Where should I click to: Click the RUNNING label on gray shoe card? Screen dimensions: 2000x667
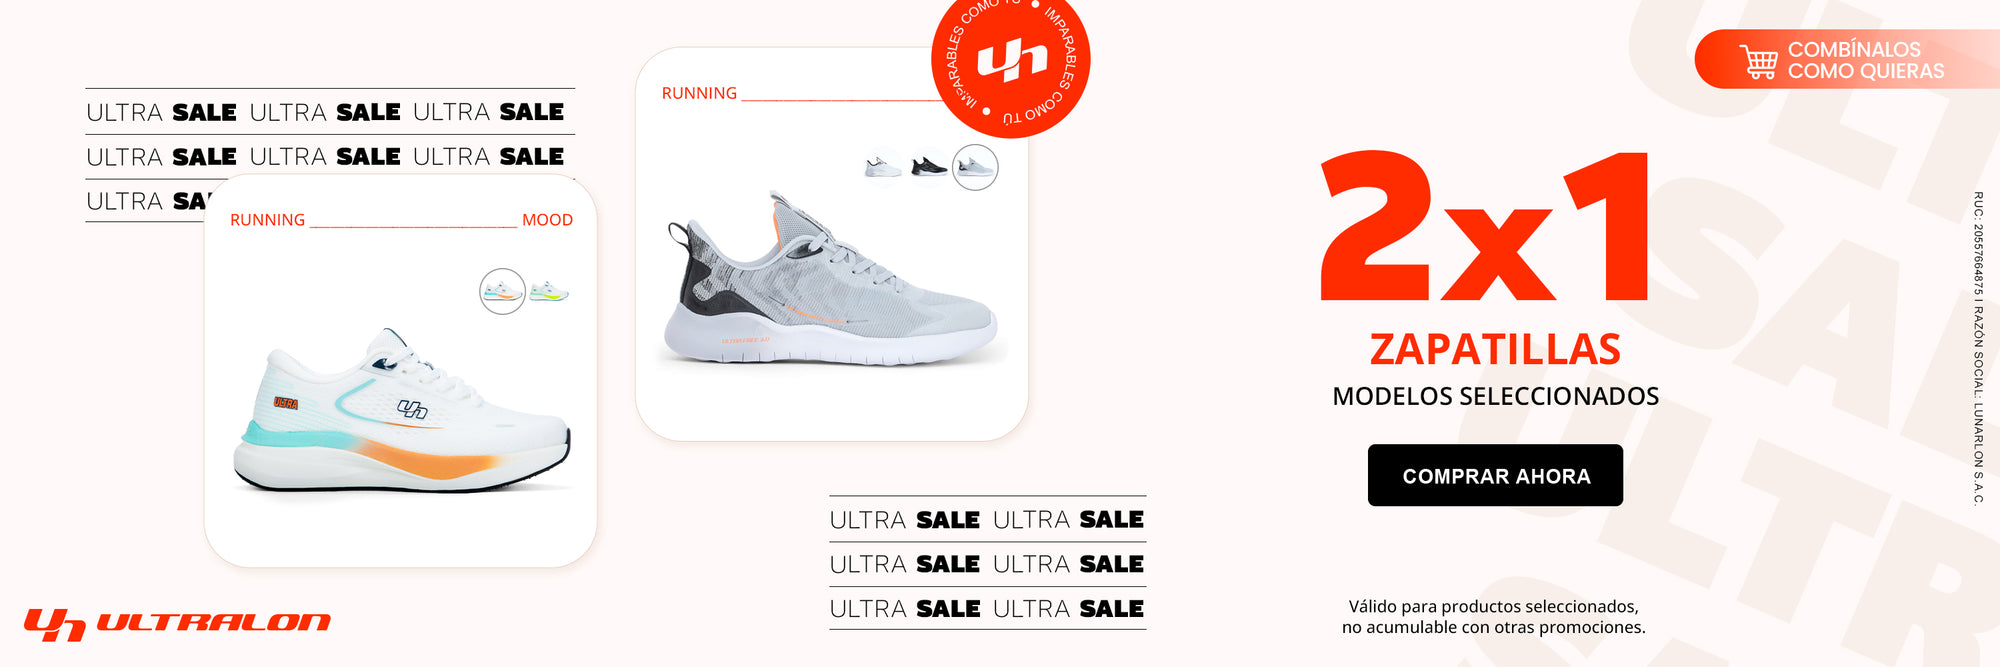pyautogui.click(x=699, y=93)
